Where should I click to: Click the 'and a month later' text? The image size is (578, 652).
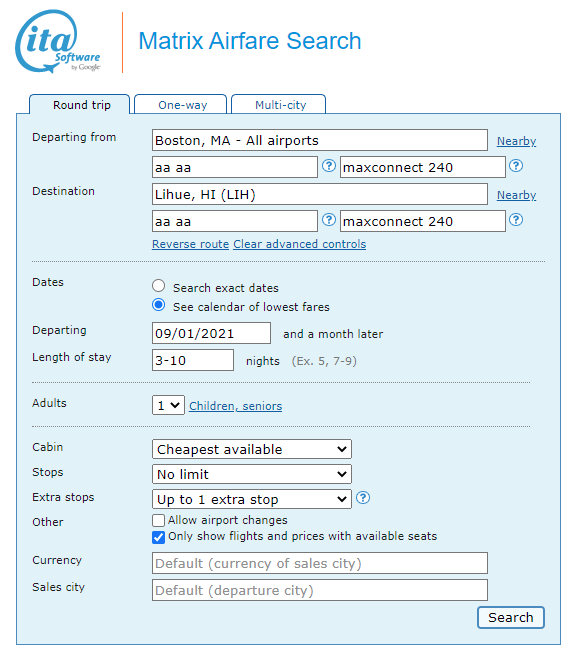coord(333,334)
